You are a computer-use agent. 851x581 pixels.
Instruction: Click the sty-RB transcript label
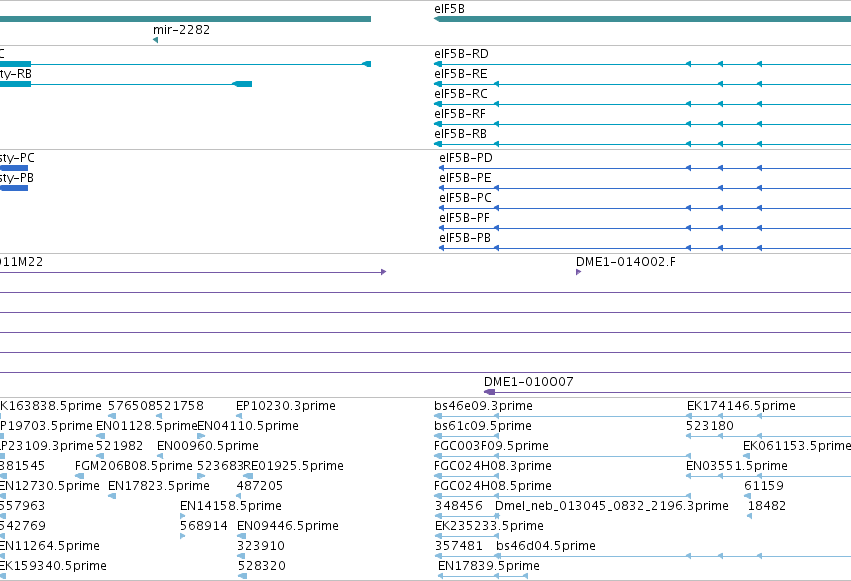16,74
